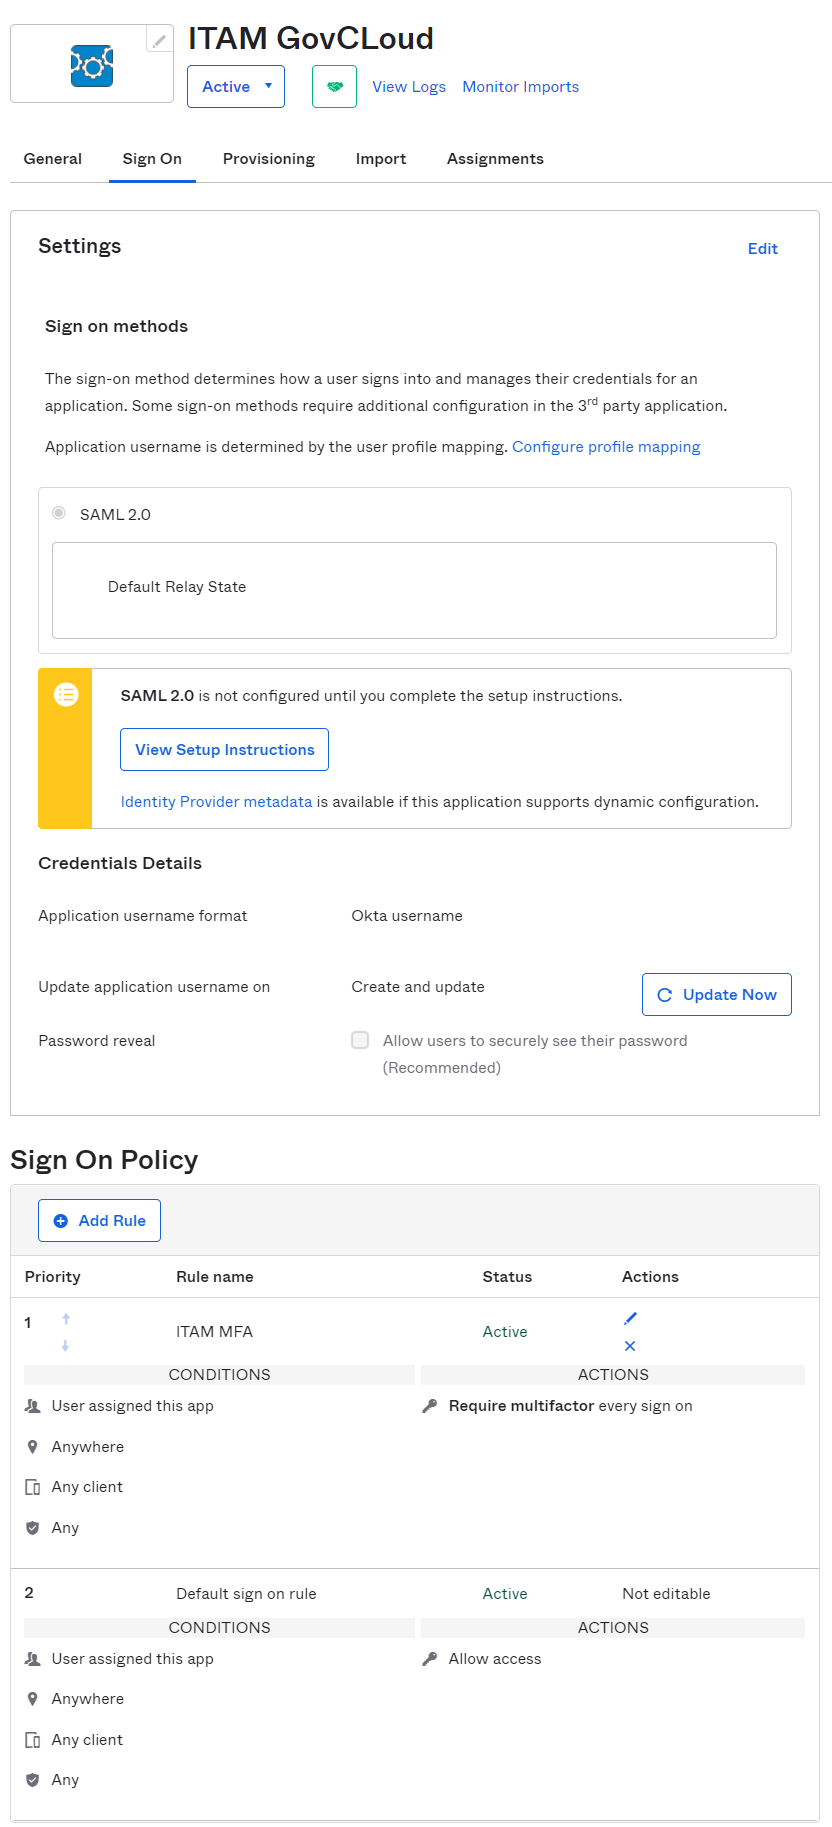Screen dimensions: 832x1827
Task: Open the Assignments tab
Action: pyautogui.click(x=495, y=159)
